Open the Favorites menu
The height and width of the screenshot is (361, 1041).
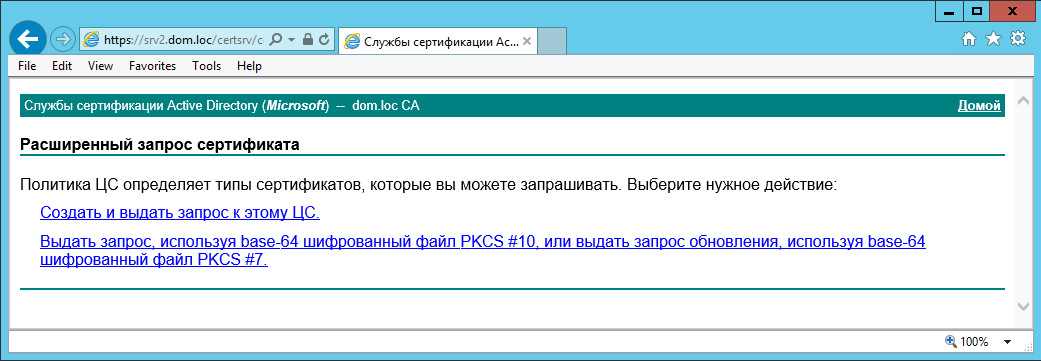click(x=153, y=66)
